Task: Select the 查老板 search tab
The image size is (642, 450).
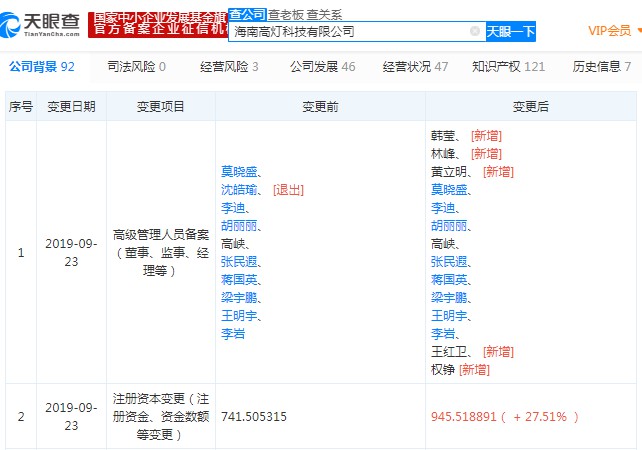Action: [286, 15]
